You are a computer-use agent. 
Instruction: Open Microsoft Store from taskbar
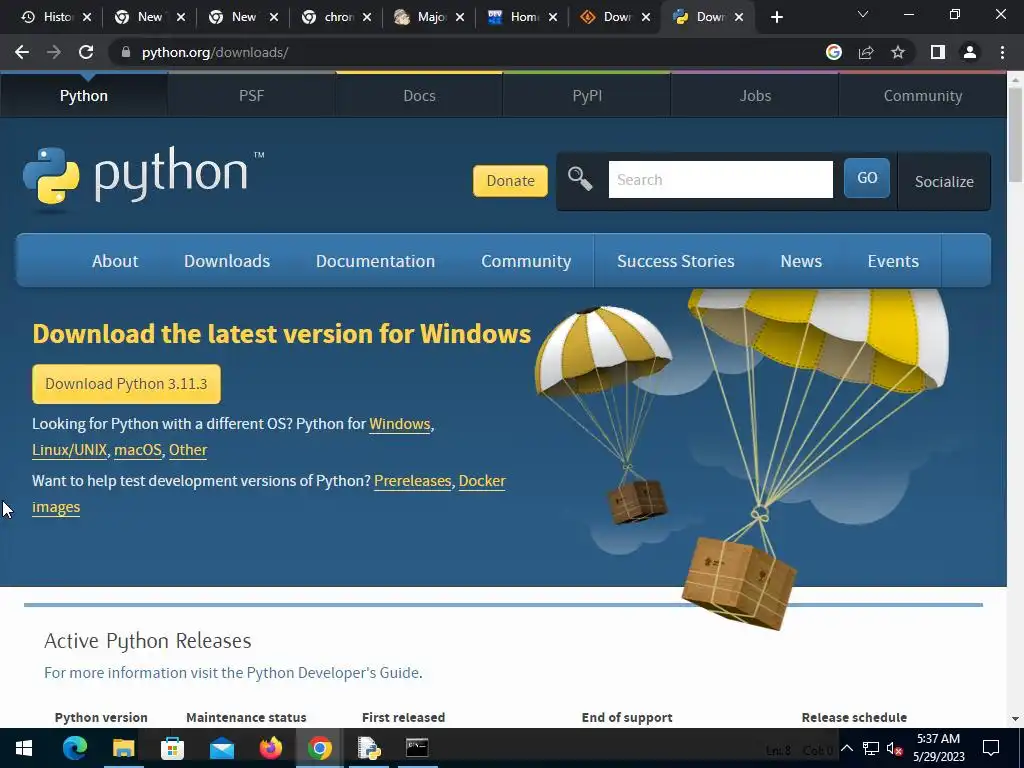point(172,748)
